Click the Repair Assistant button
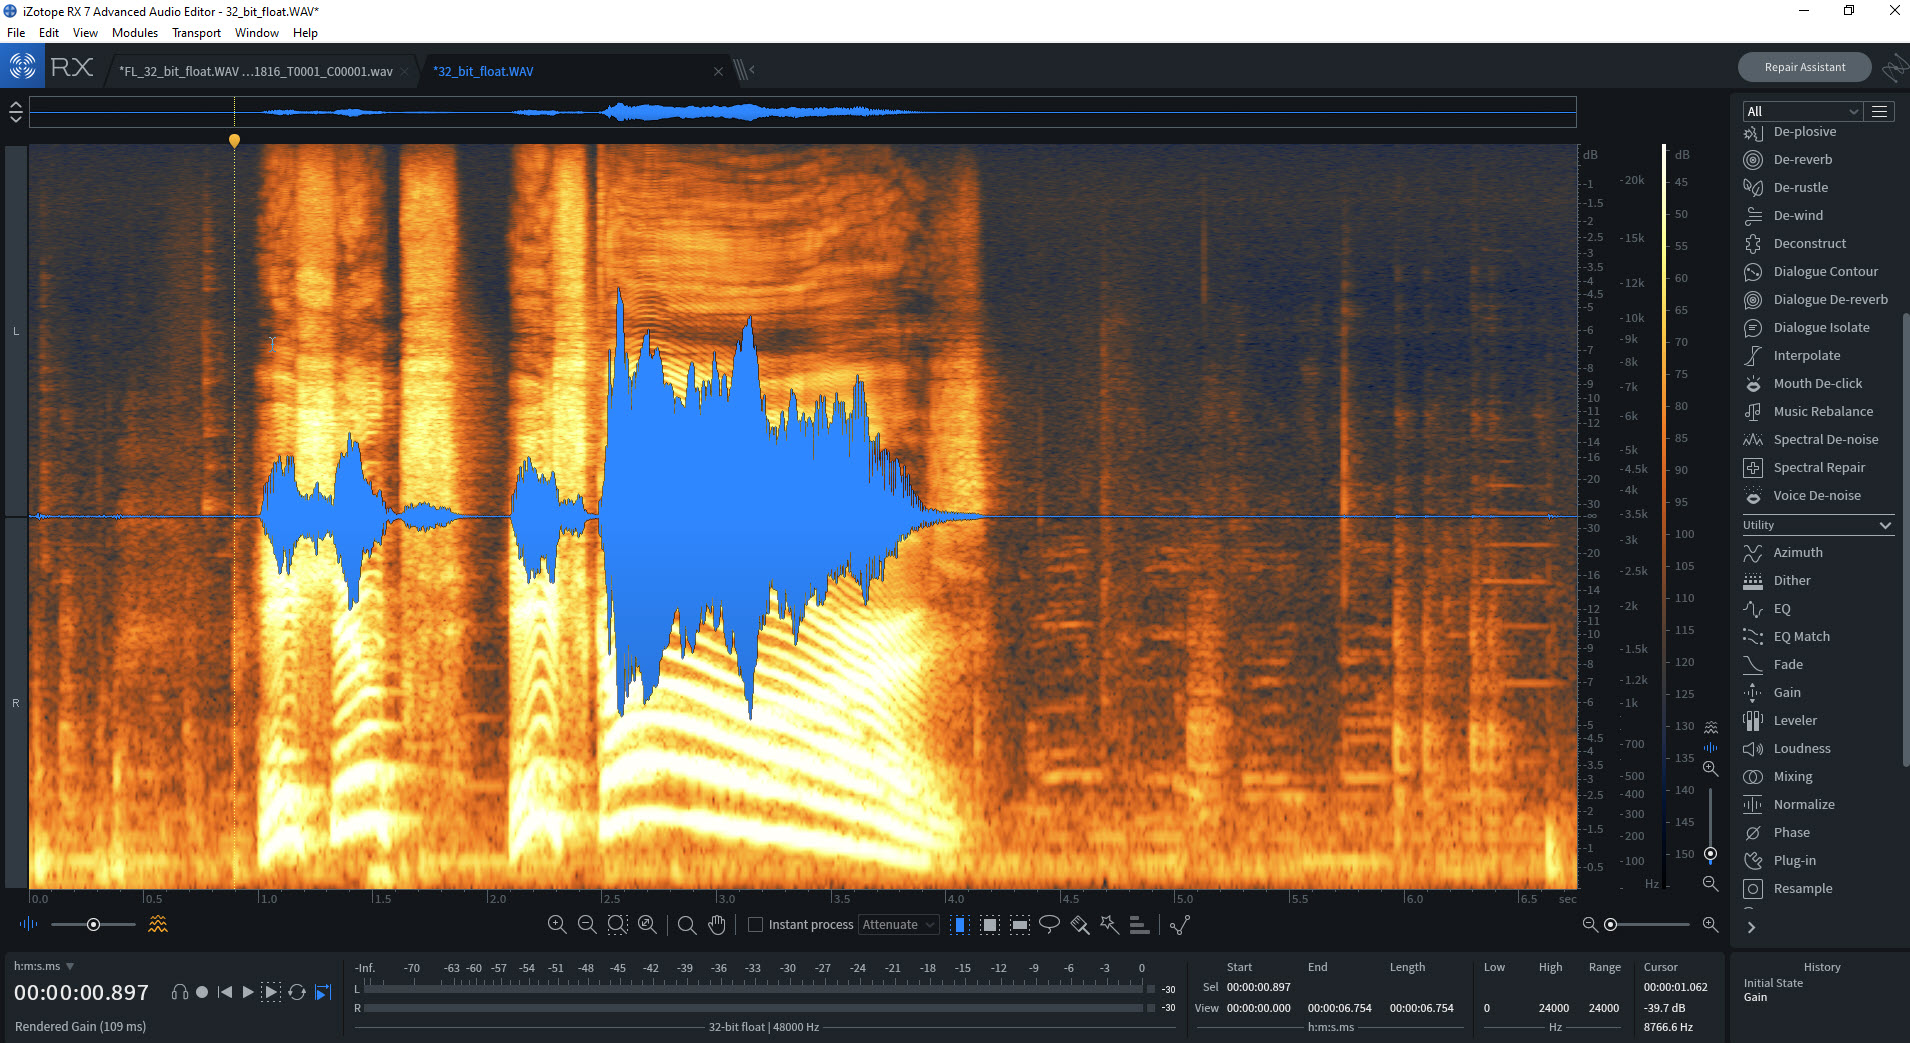The image size is (1910, 1043). point(1805,67)
